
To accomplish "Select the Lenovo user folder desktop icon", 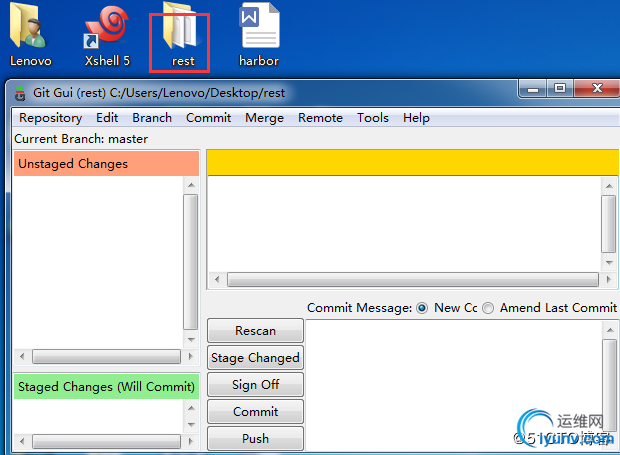I will coord(30,35).
